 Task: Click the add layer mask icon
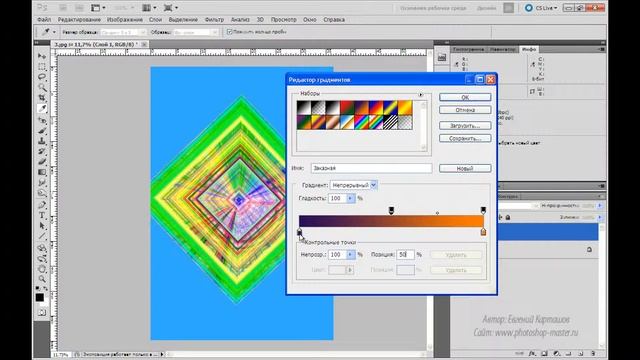point(544,353)
